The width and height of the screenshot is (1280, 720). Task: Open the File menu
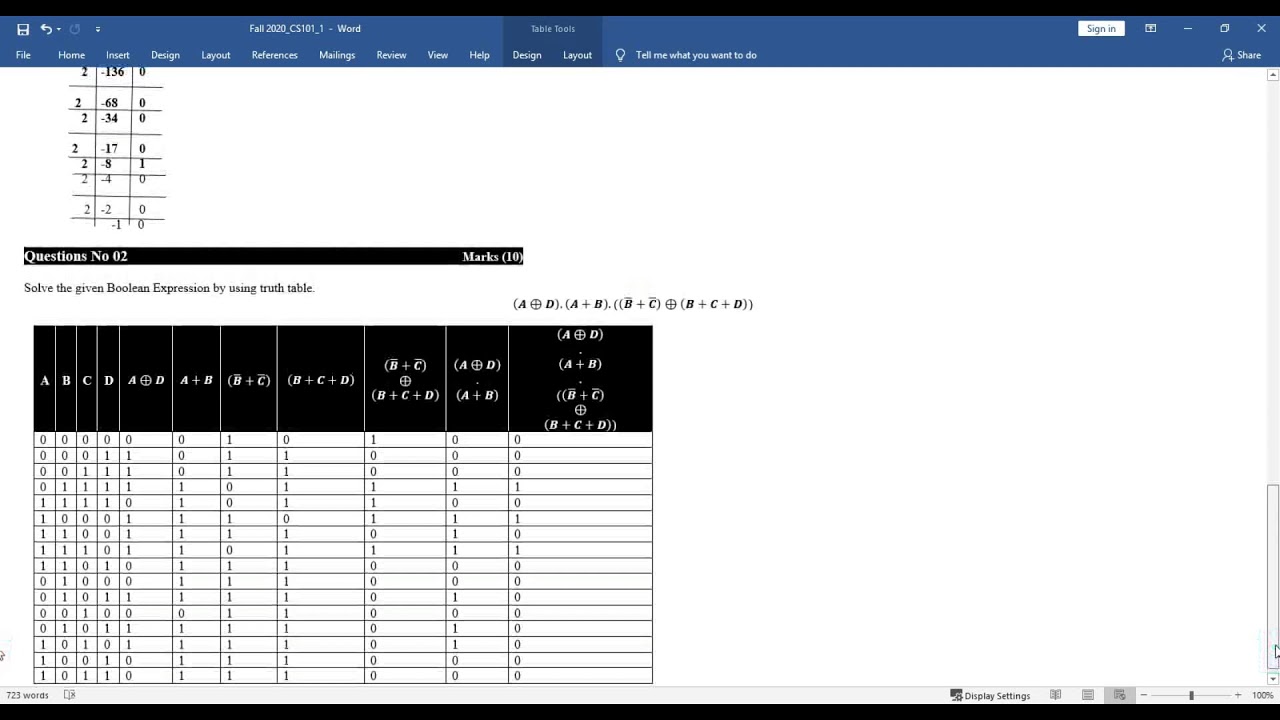pos(23,55)
